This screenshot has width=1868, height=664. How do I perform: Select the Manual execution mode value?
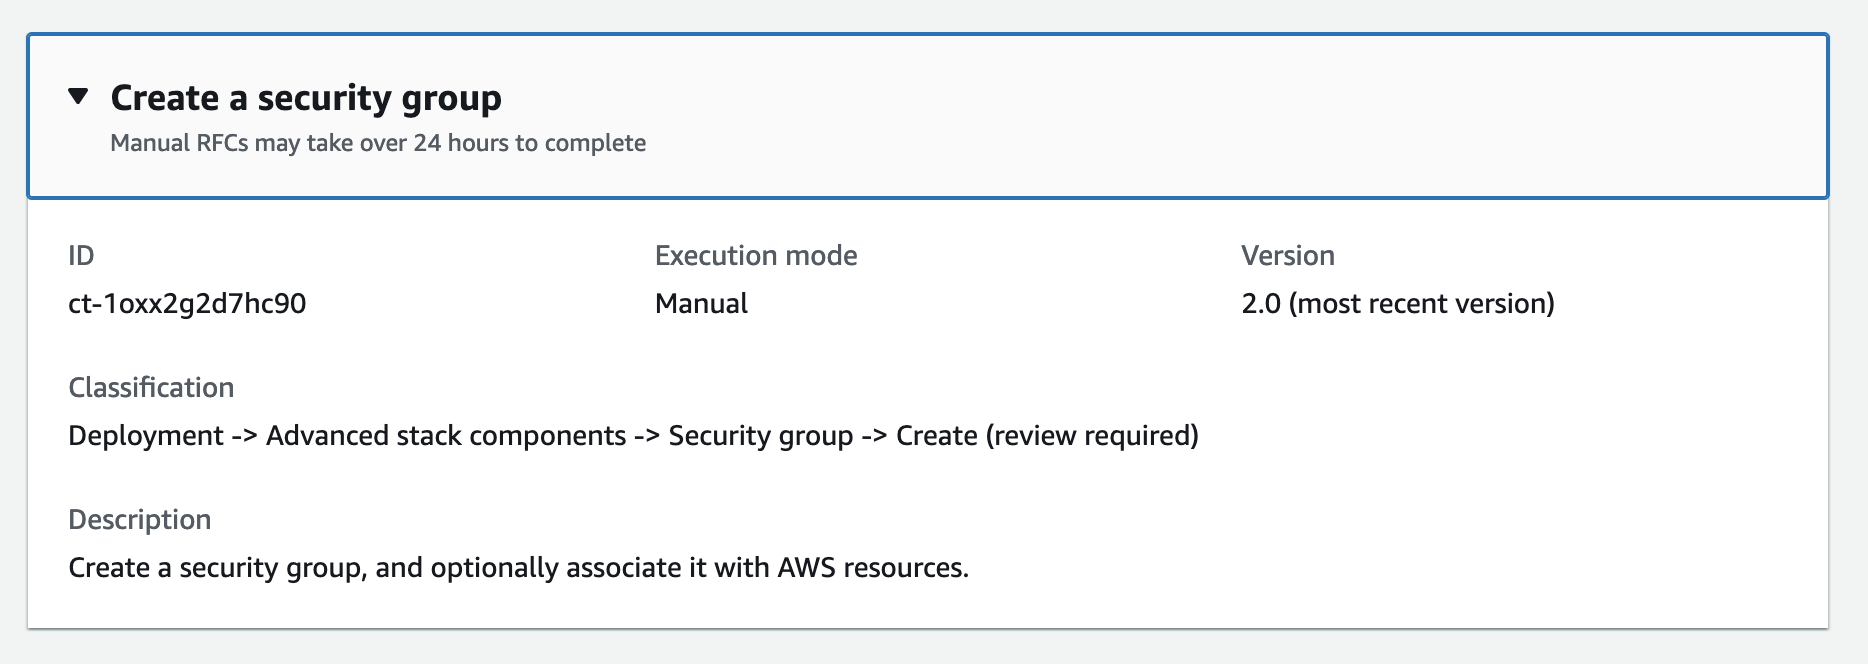tap(701, 304)
